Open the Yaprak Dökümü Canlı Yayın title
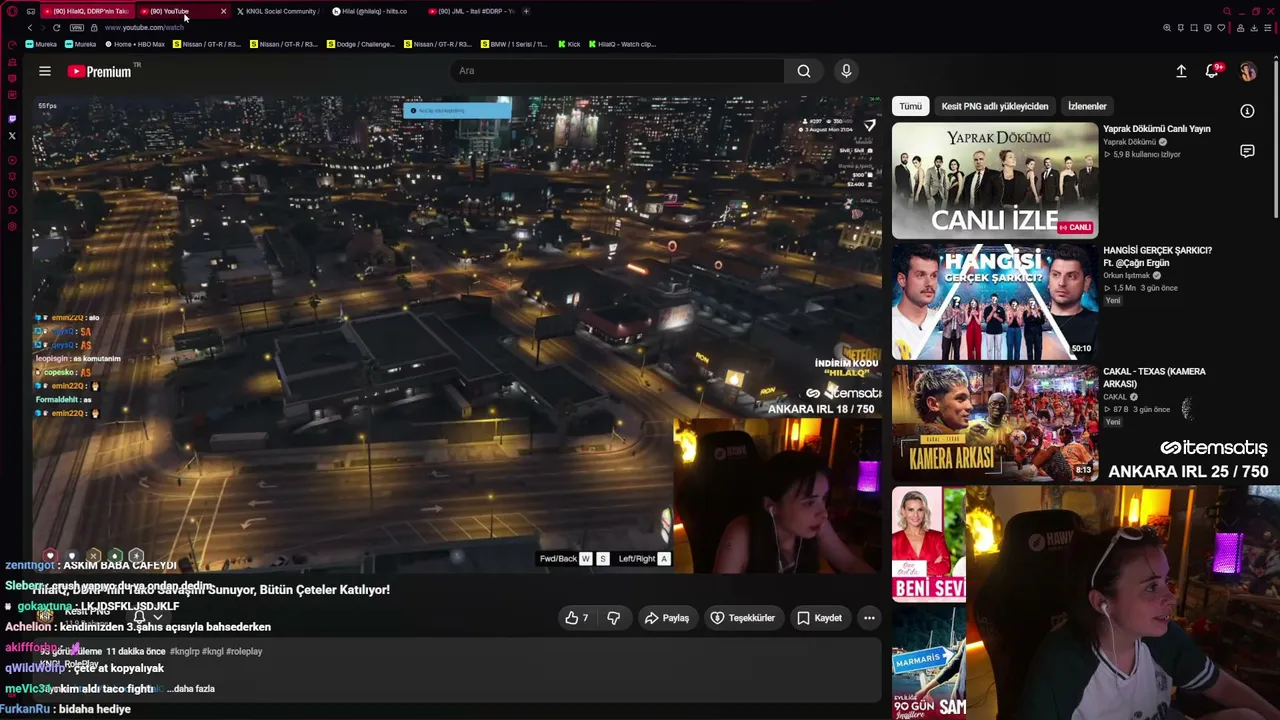Screen dimensions: 1280x720 coord(1157,129)
